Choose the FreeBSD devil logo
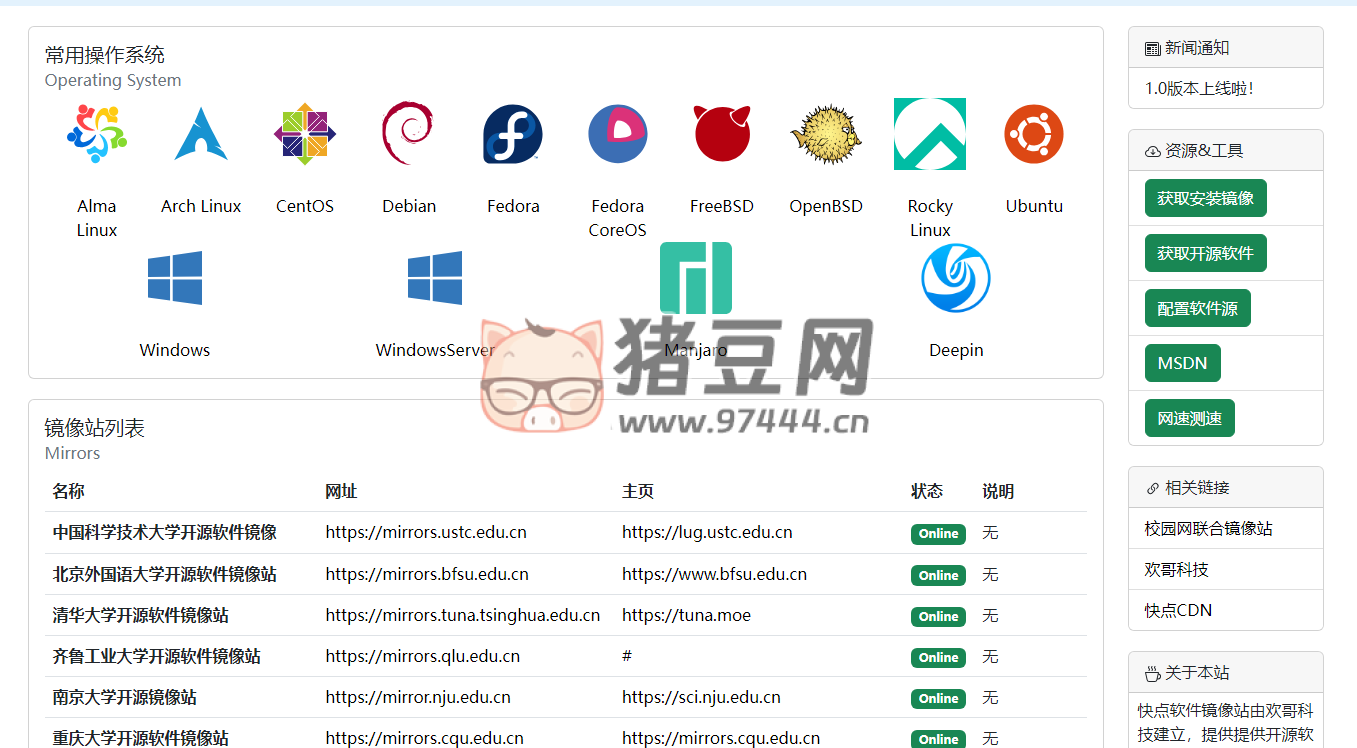The image size is (1357, 748). click(722, 134)
